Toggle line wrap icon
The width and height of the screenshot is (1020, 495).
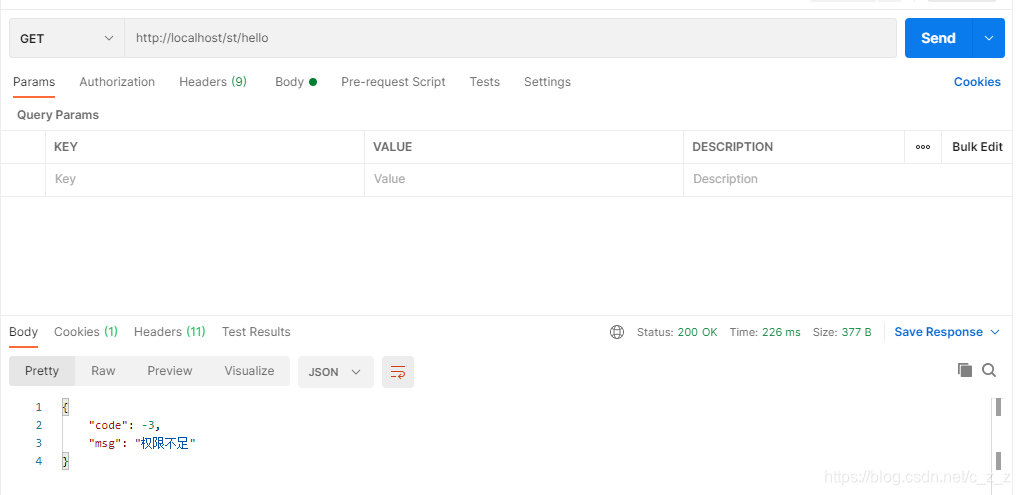pos(397,372)
